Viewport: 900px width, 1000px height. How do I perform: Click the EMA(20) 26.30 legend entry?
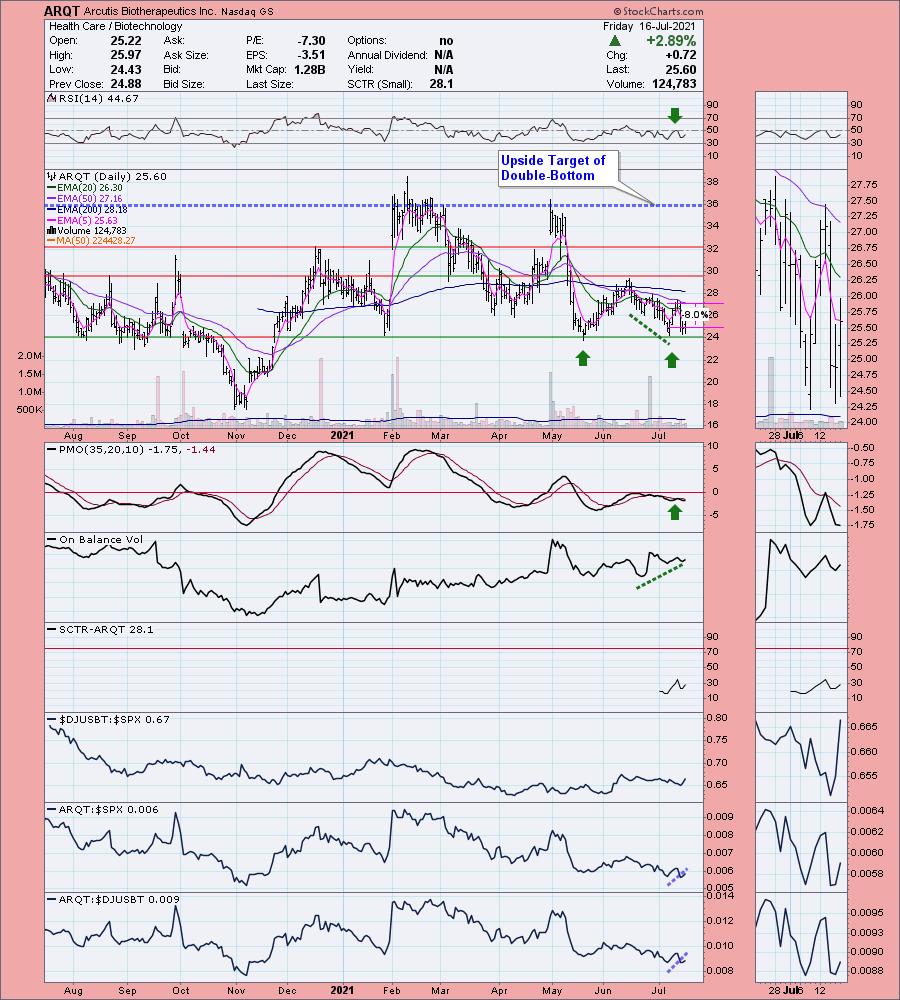click(85, 188)
